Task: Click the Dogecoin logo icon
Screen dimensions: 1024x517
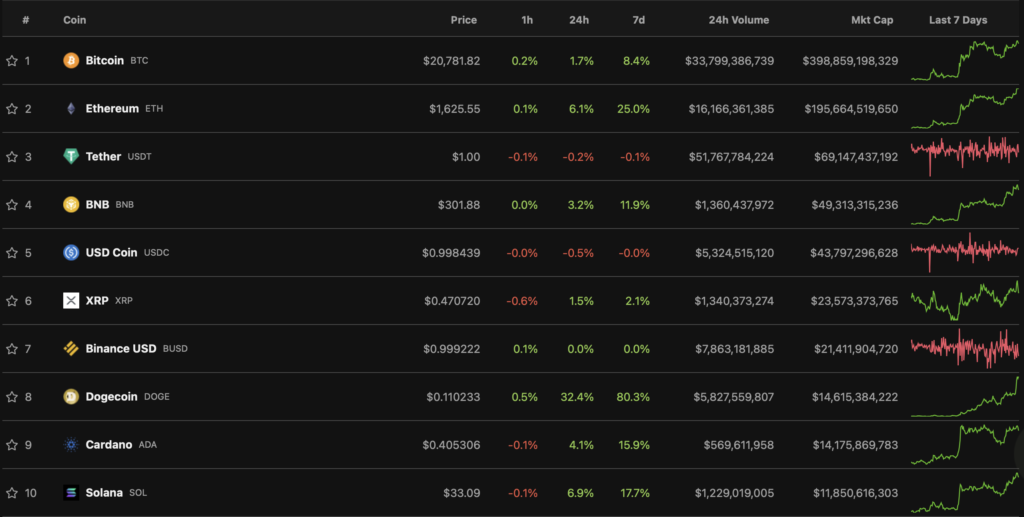Action: [x=71, y=396]
